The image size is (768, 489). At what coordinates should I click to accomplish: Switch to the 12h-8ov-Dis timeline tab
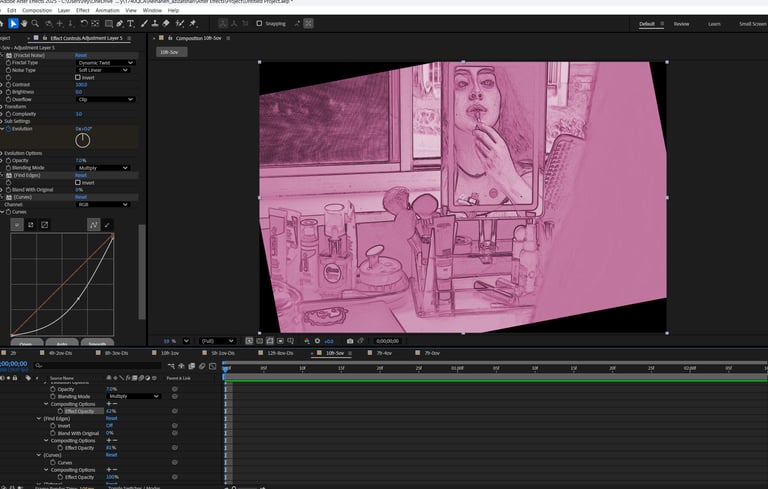280,353
